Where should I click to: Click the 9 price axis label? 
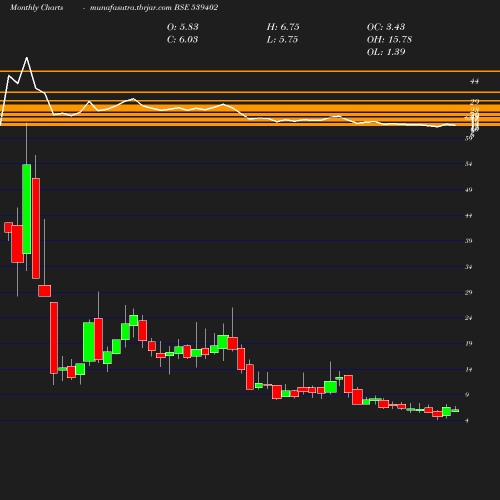467,395
